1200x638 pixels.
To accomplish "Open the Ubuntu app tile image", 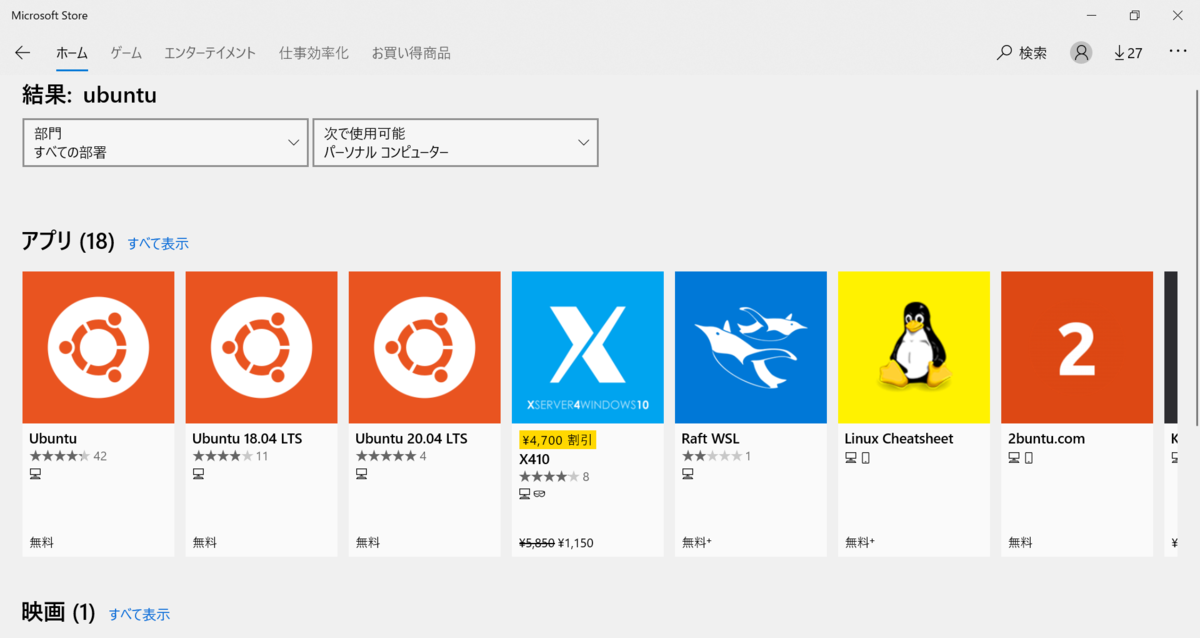I will 98,347.
